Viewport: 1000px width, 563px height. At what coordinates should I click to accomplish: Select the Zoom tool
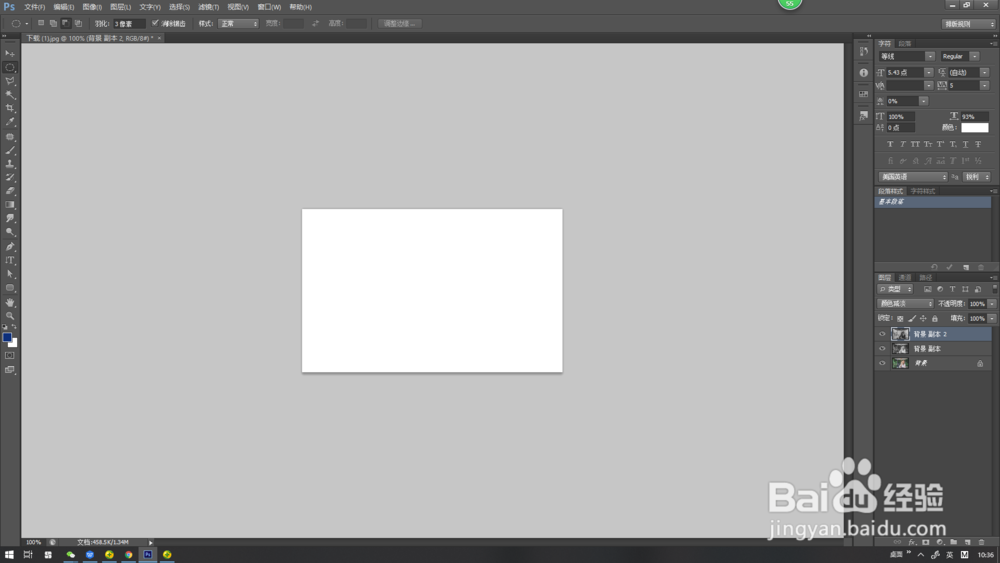point(10,316)
